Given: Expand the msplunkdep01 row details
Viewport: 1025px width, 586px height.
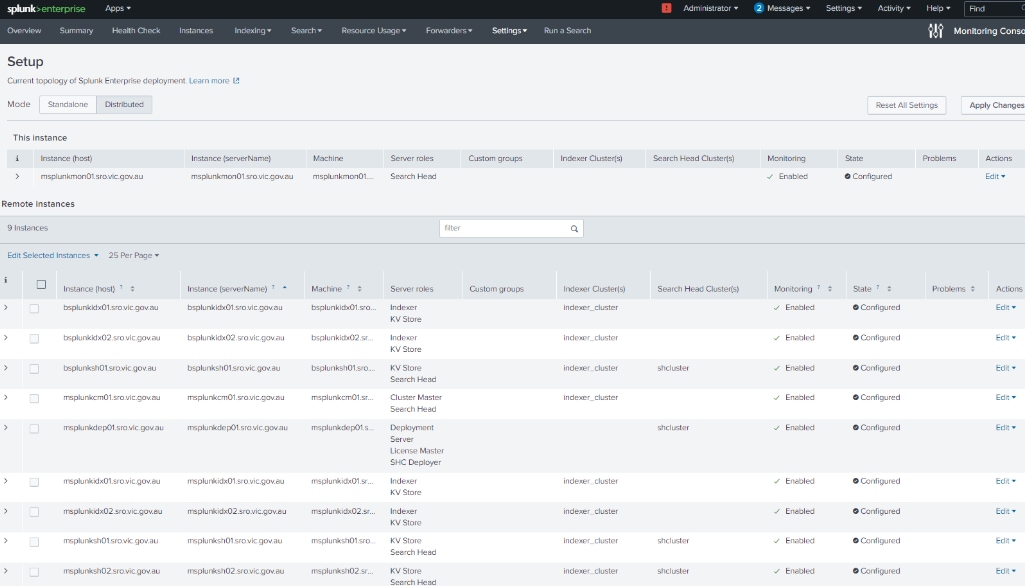Looking at the screenshot, I should 6,428.
